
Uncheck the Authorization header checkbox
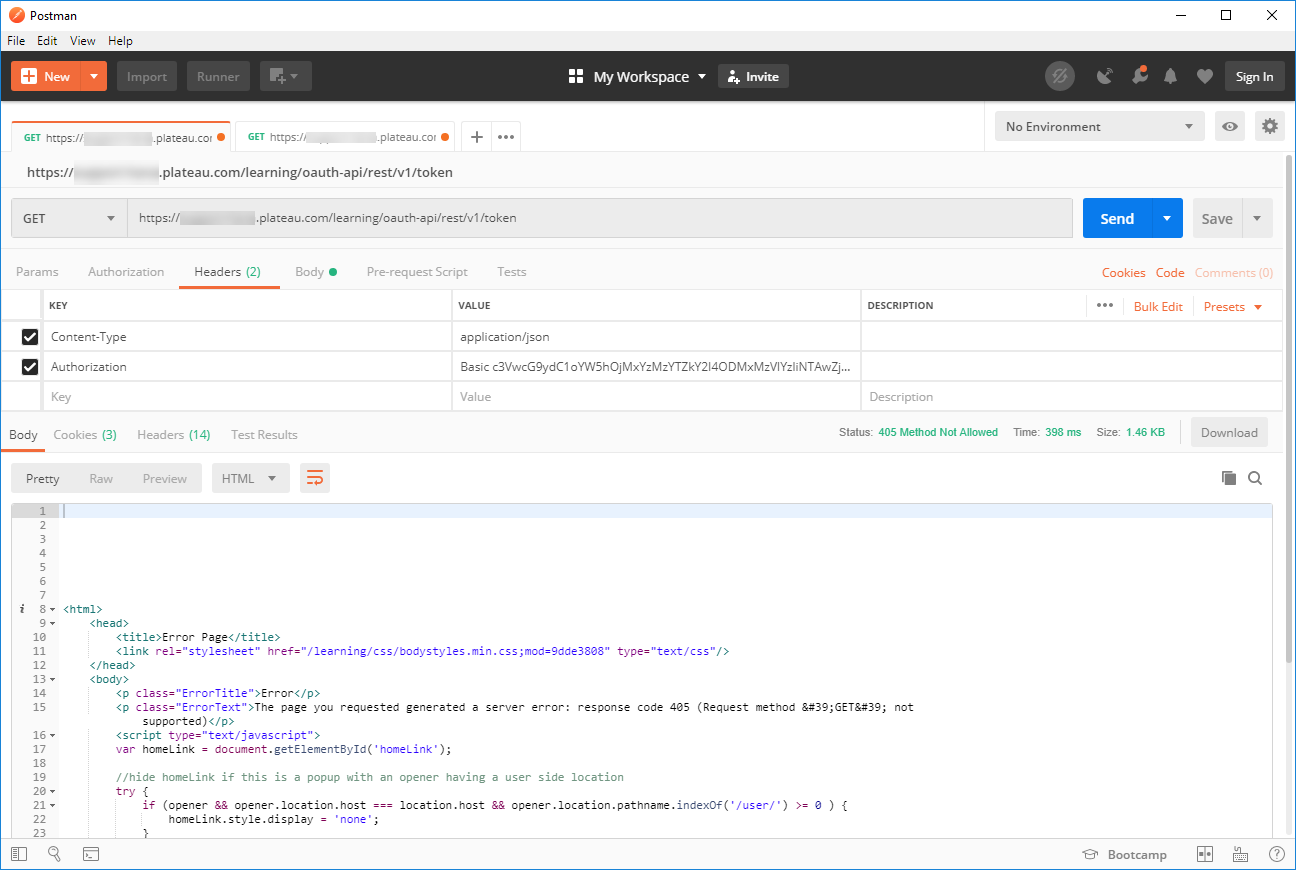click(30, 367)
